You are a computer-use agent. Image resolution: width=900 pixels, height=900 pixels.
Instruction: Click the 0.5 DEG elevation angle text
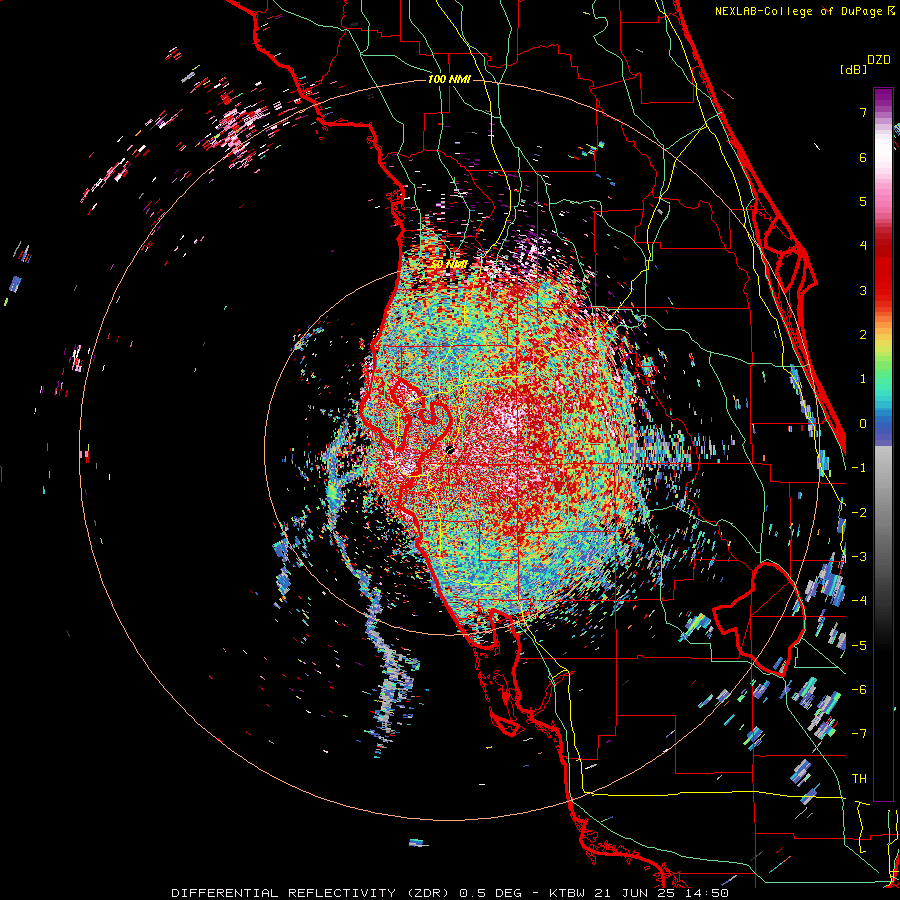(x=491, y=893)
